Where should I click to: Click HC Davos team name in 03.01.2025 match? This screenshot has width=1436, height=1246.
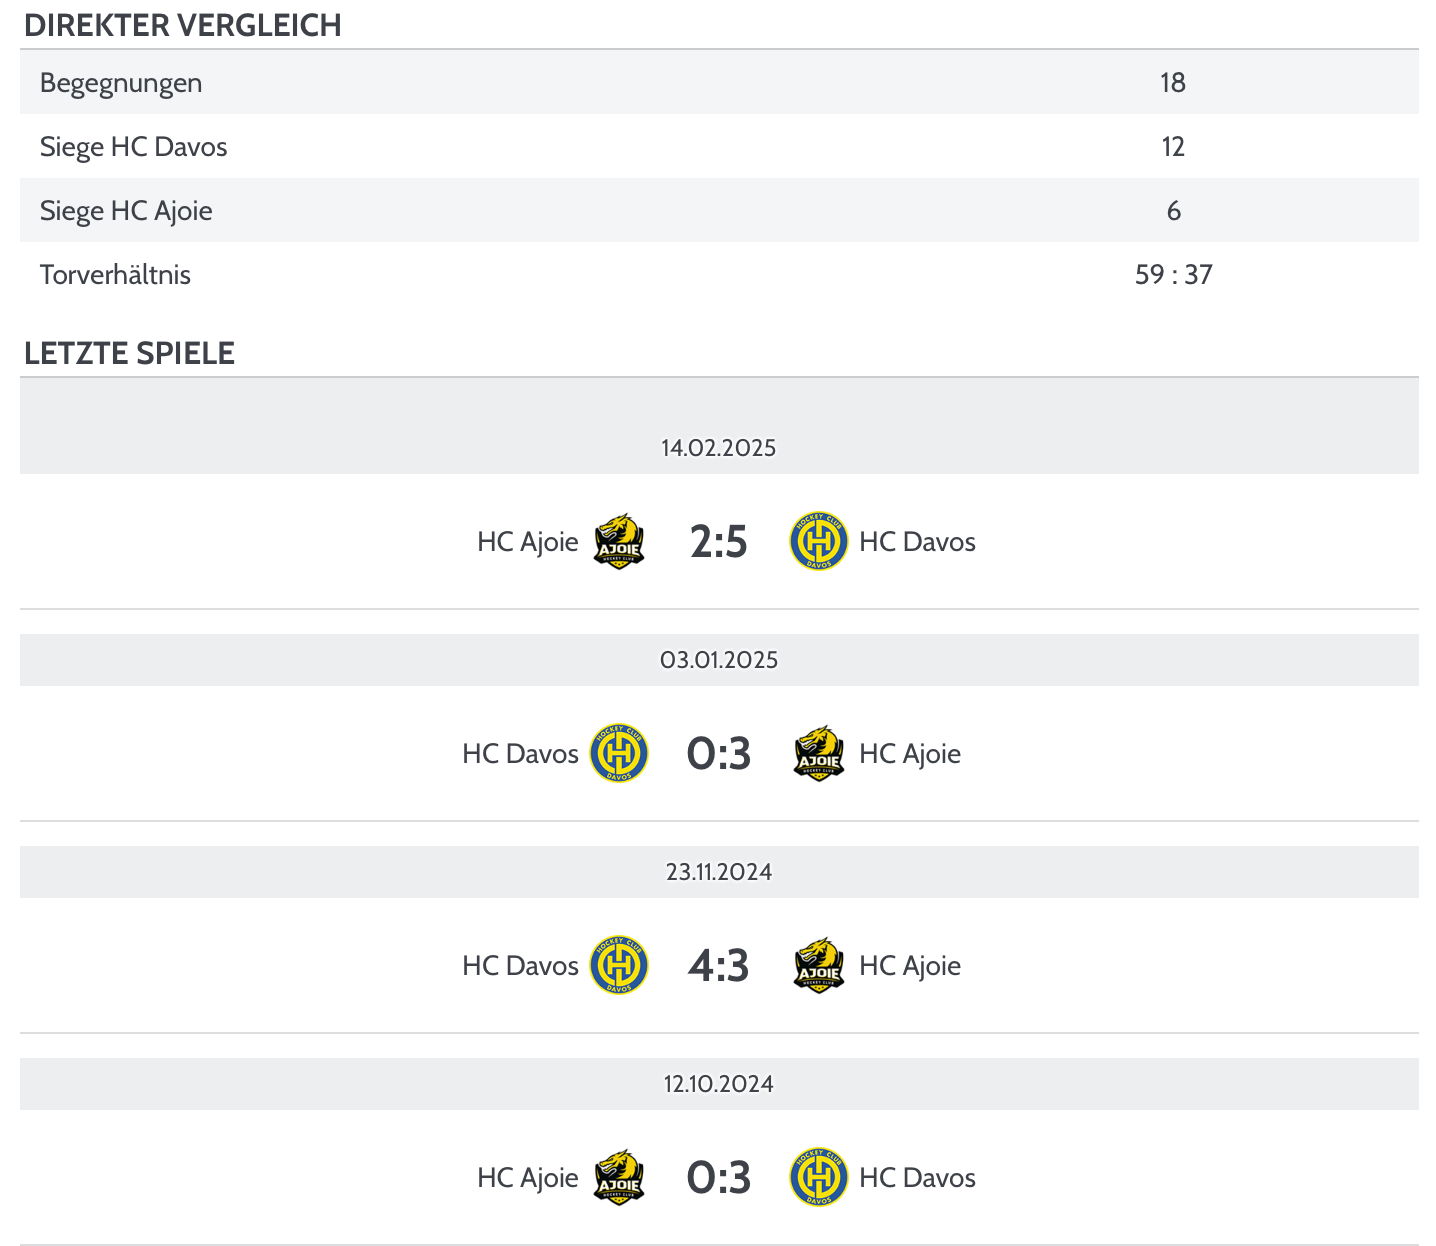pos(520,754)
